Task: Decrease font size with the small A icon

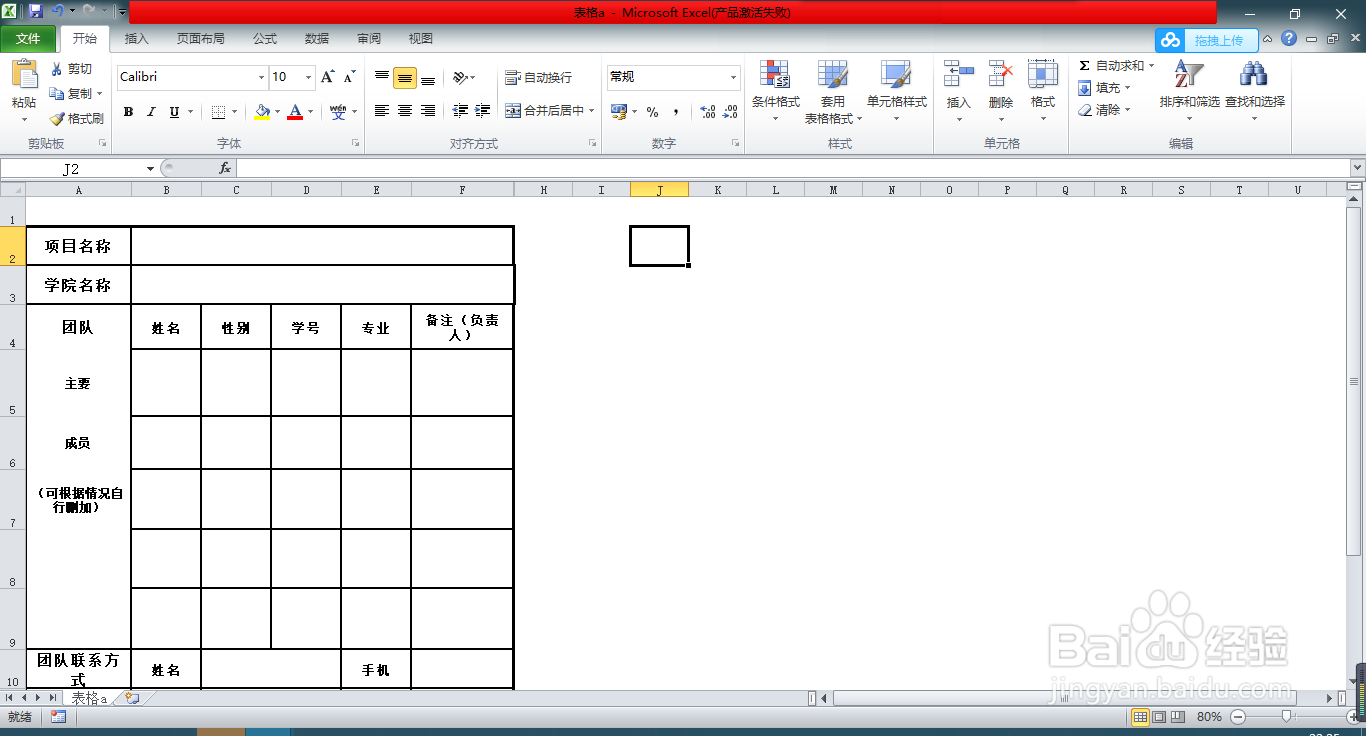Action: [x=349, y=77]
